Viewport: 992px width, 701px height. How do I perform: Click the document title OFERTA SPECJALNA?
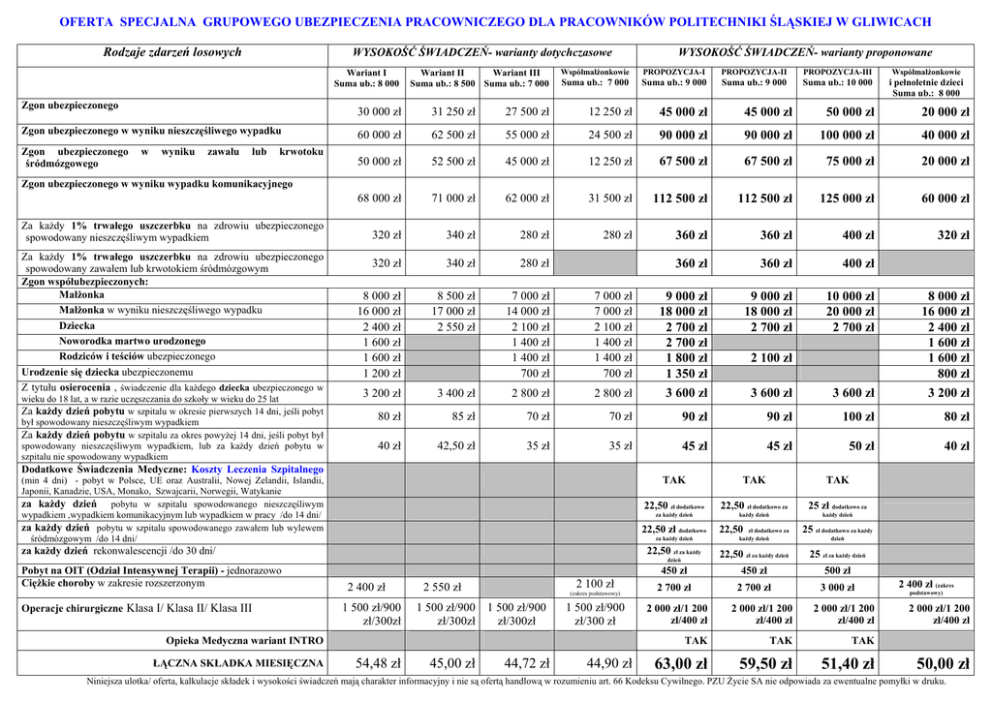496,20
